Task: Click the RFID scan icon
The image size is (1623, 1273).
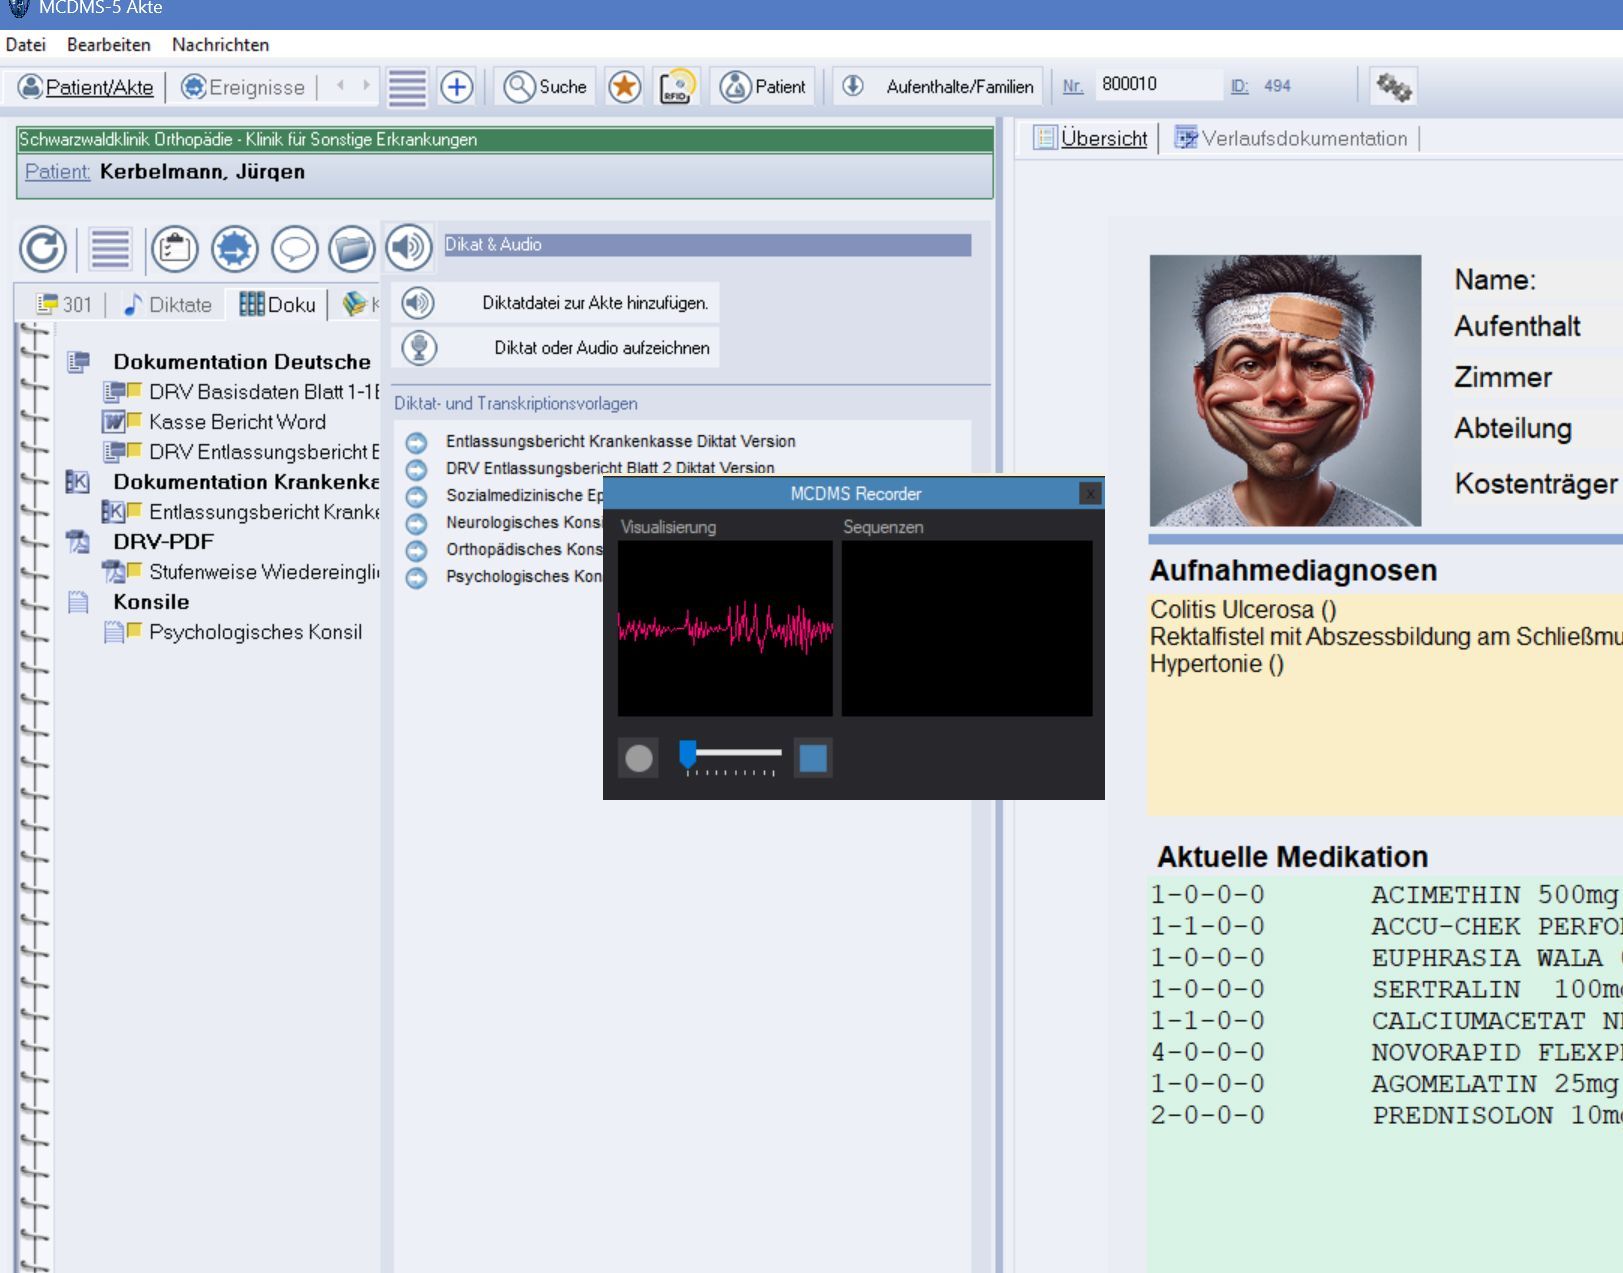Action: coord(677,87)
